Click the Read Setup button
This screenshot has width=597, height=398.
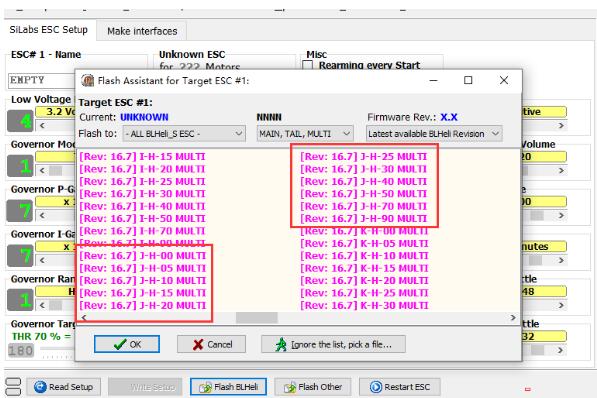tap(64, 387)
